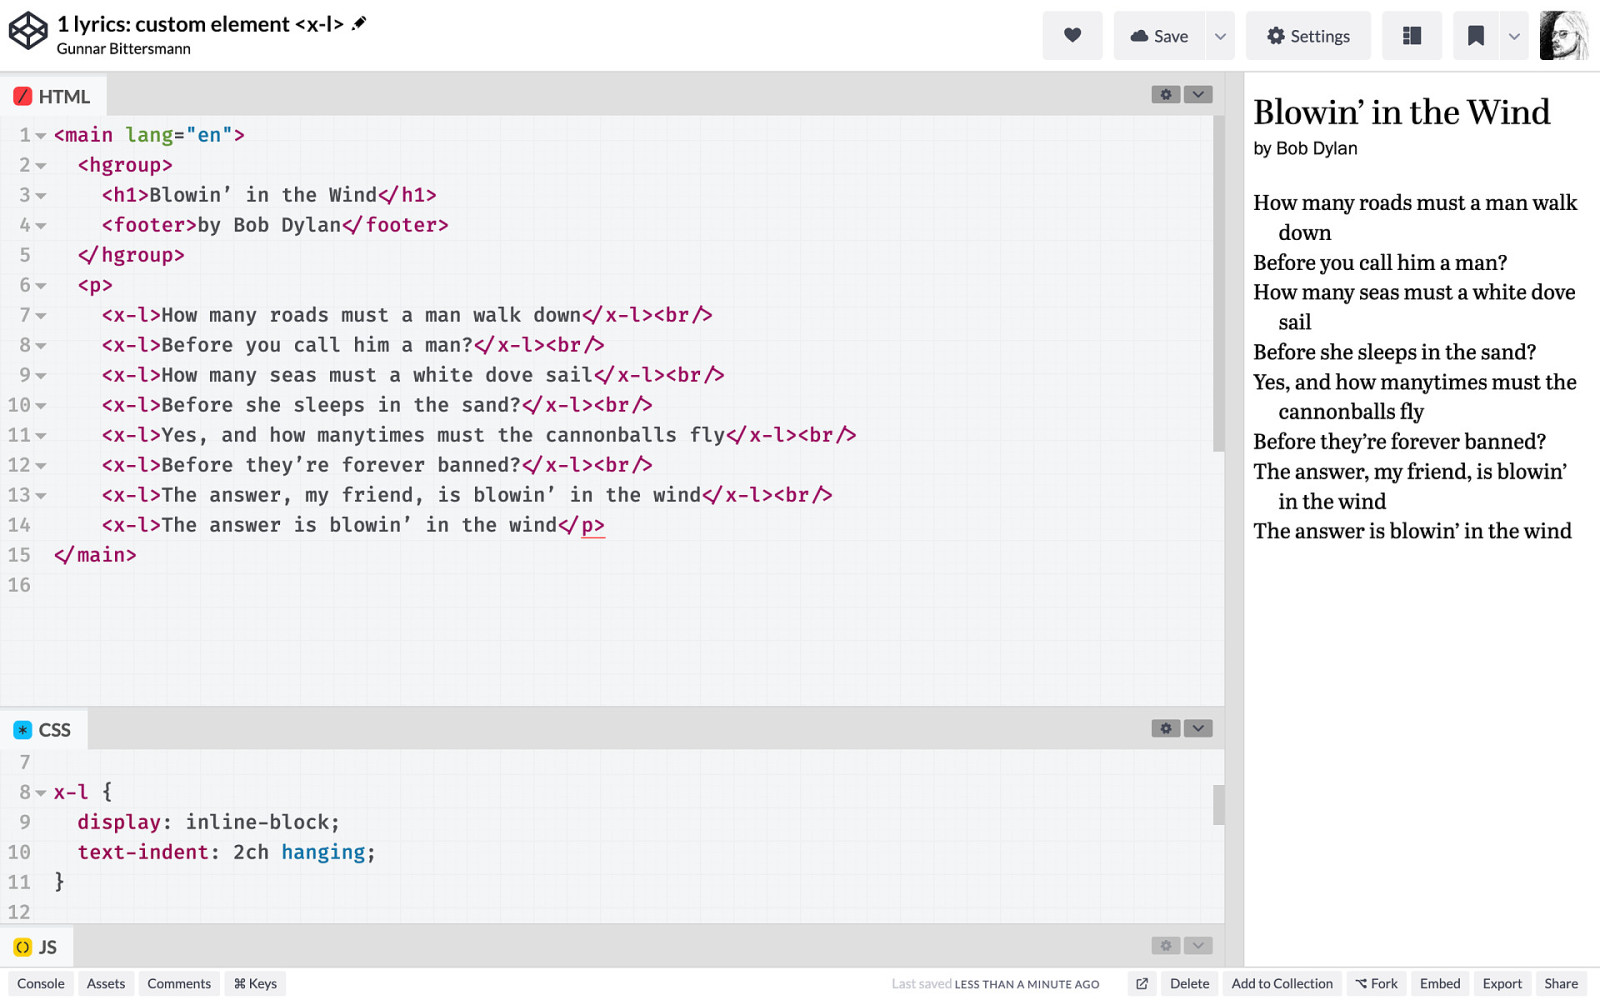Viewport: 1600px width, 1000px height.
Task: Open the Assets panel
Action: click(106, 984)
